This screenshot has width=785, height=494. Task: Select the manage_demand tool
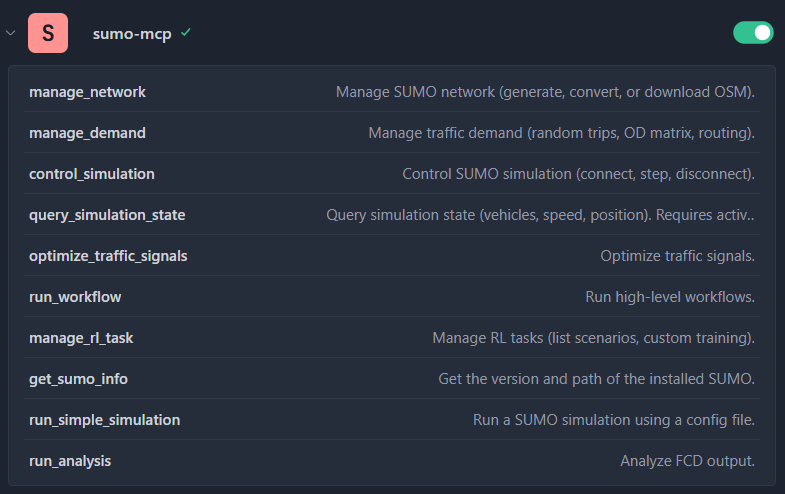click(x=87, y=133)
